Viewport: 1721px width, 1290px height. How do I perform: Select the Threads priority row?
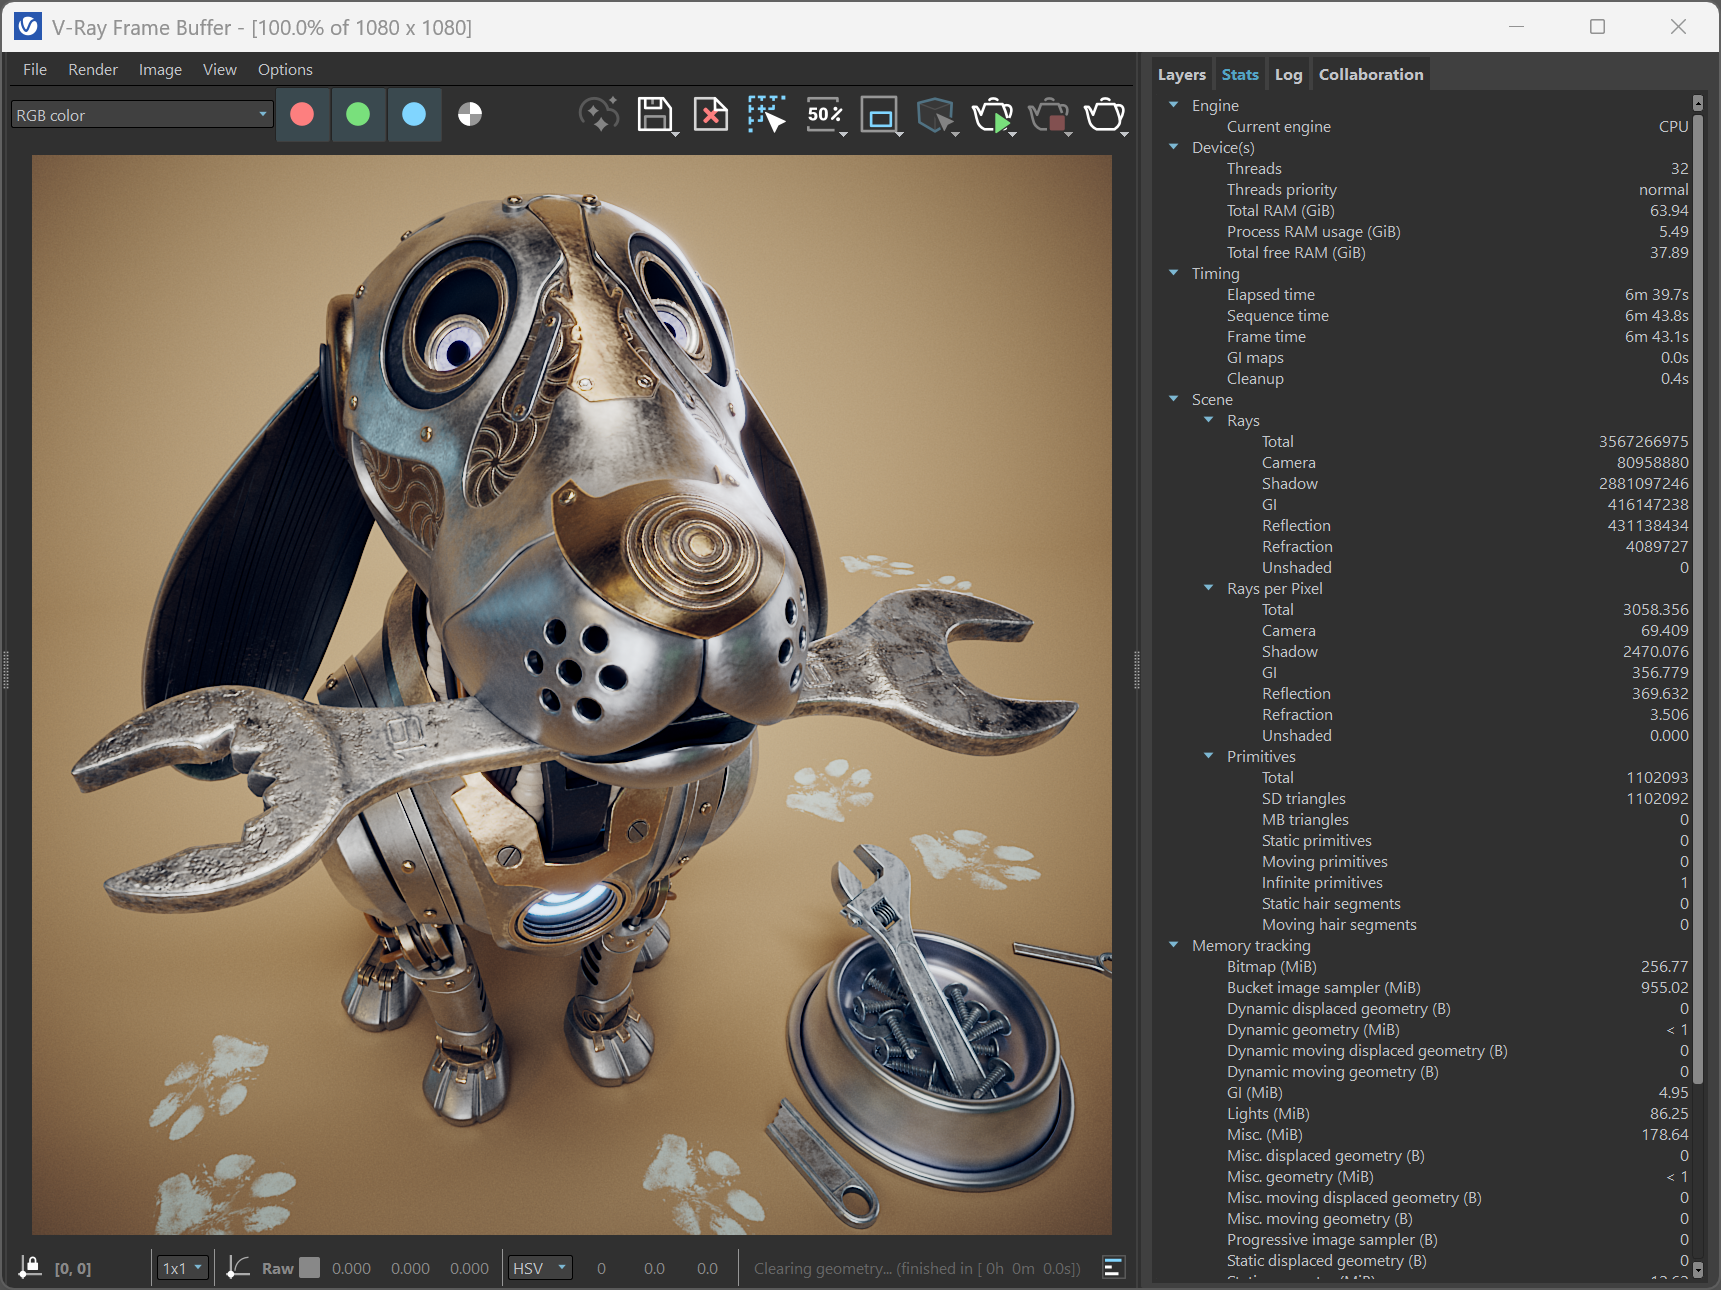coord(1424,189)
